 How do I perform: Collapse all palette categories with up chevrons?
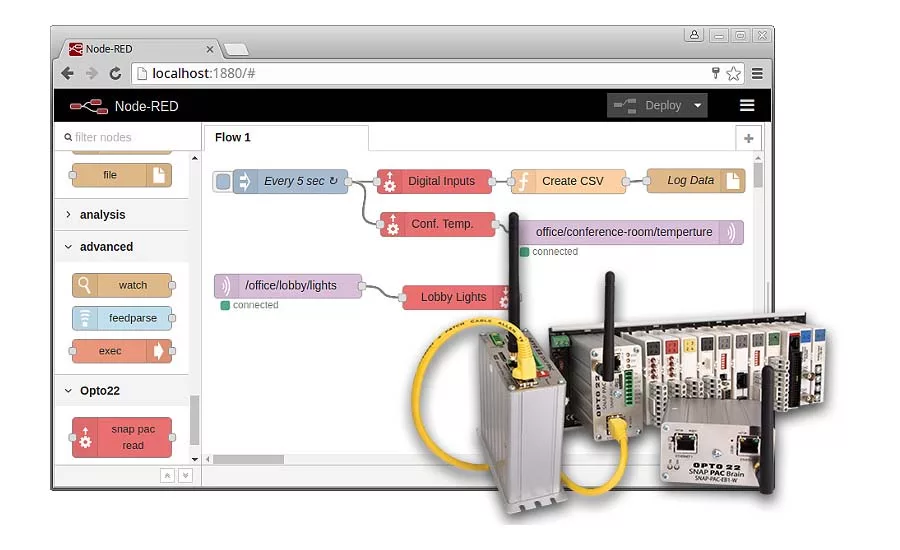click(x=167, y=475)
